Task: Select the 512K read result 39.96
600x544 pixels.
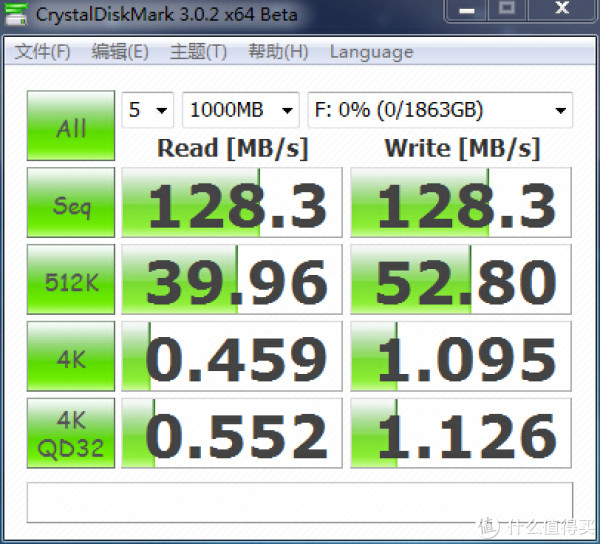Action: (232, 279)
